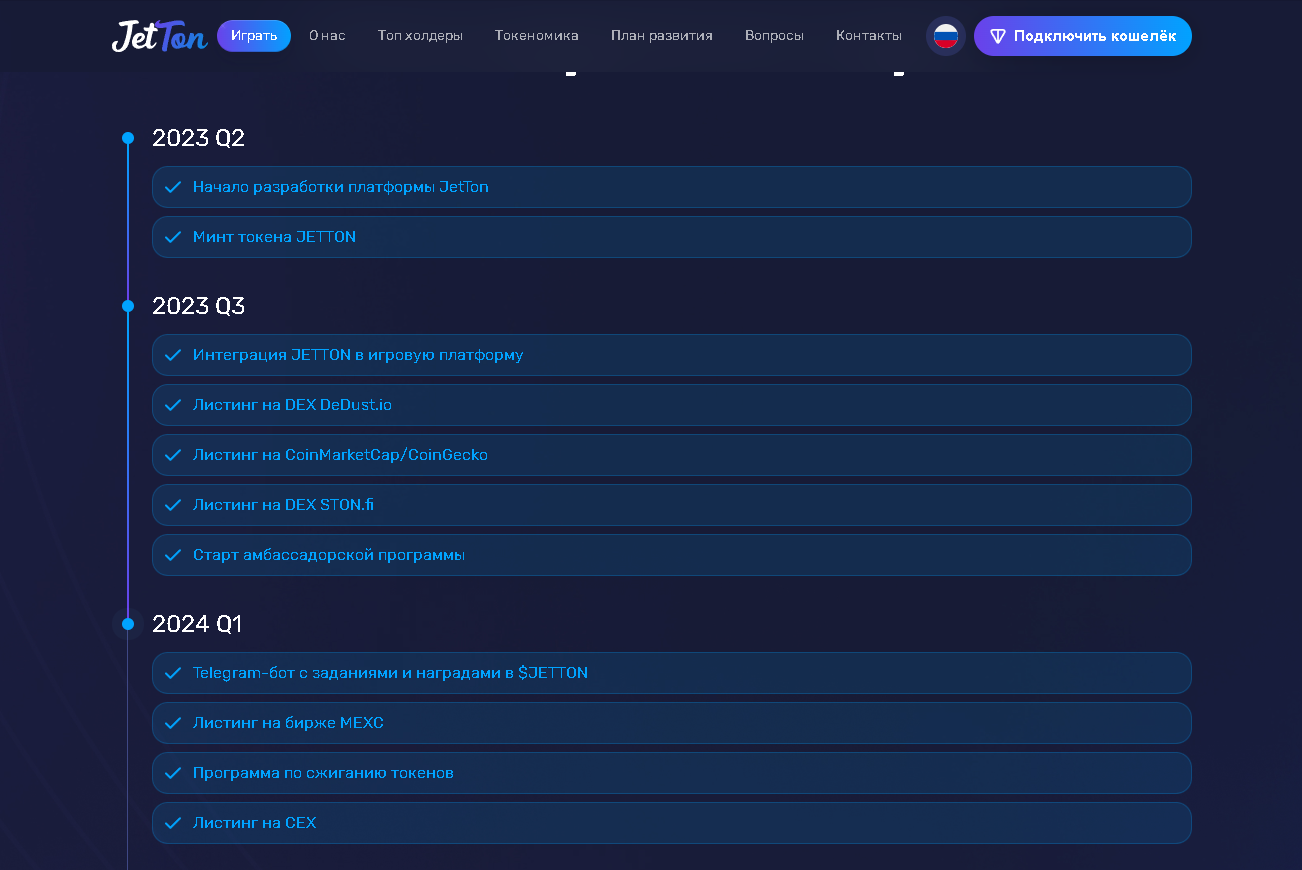The image size is (1302, 870).
Task: Click the "2023 Q3" heading
Action: point(198,306)
